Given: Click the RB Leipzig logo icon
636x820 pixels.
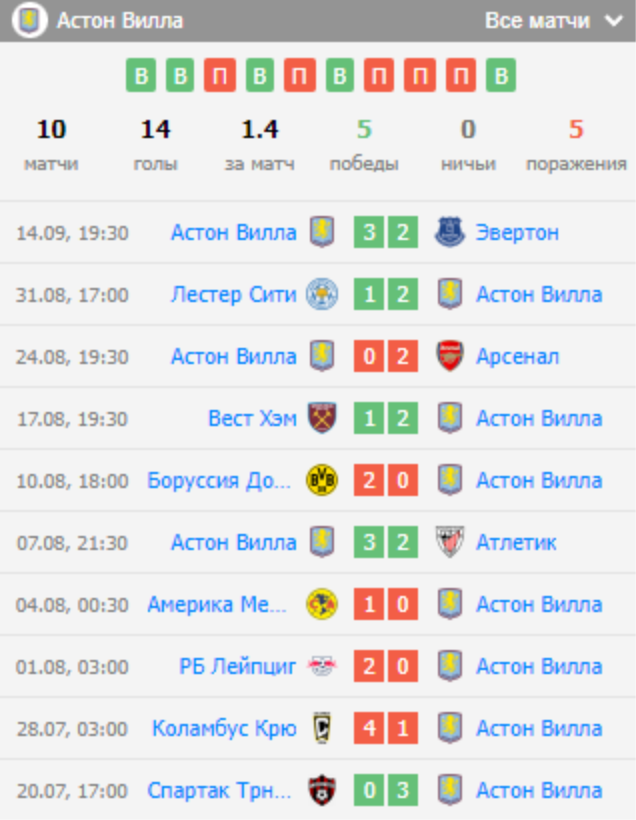Looking at the screenshot, I should (322, 667).
